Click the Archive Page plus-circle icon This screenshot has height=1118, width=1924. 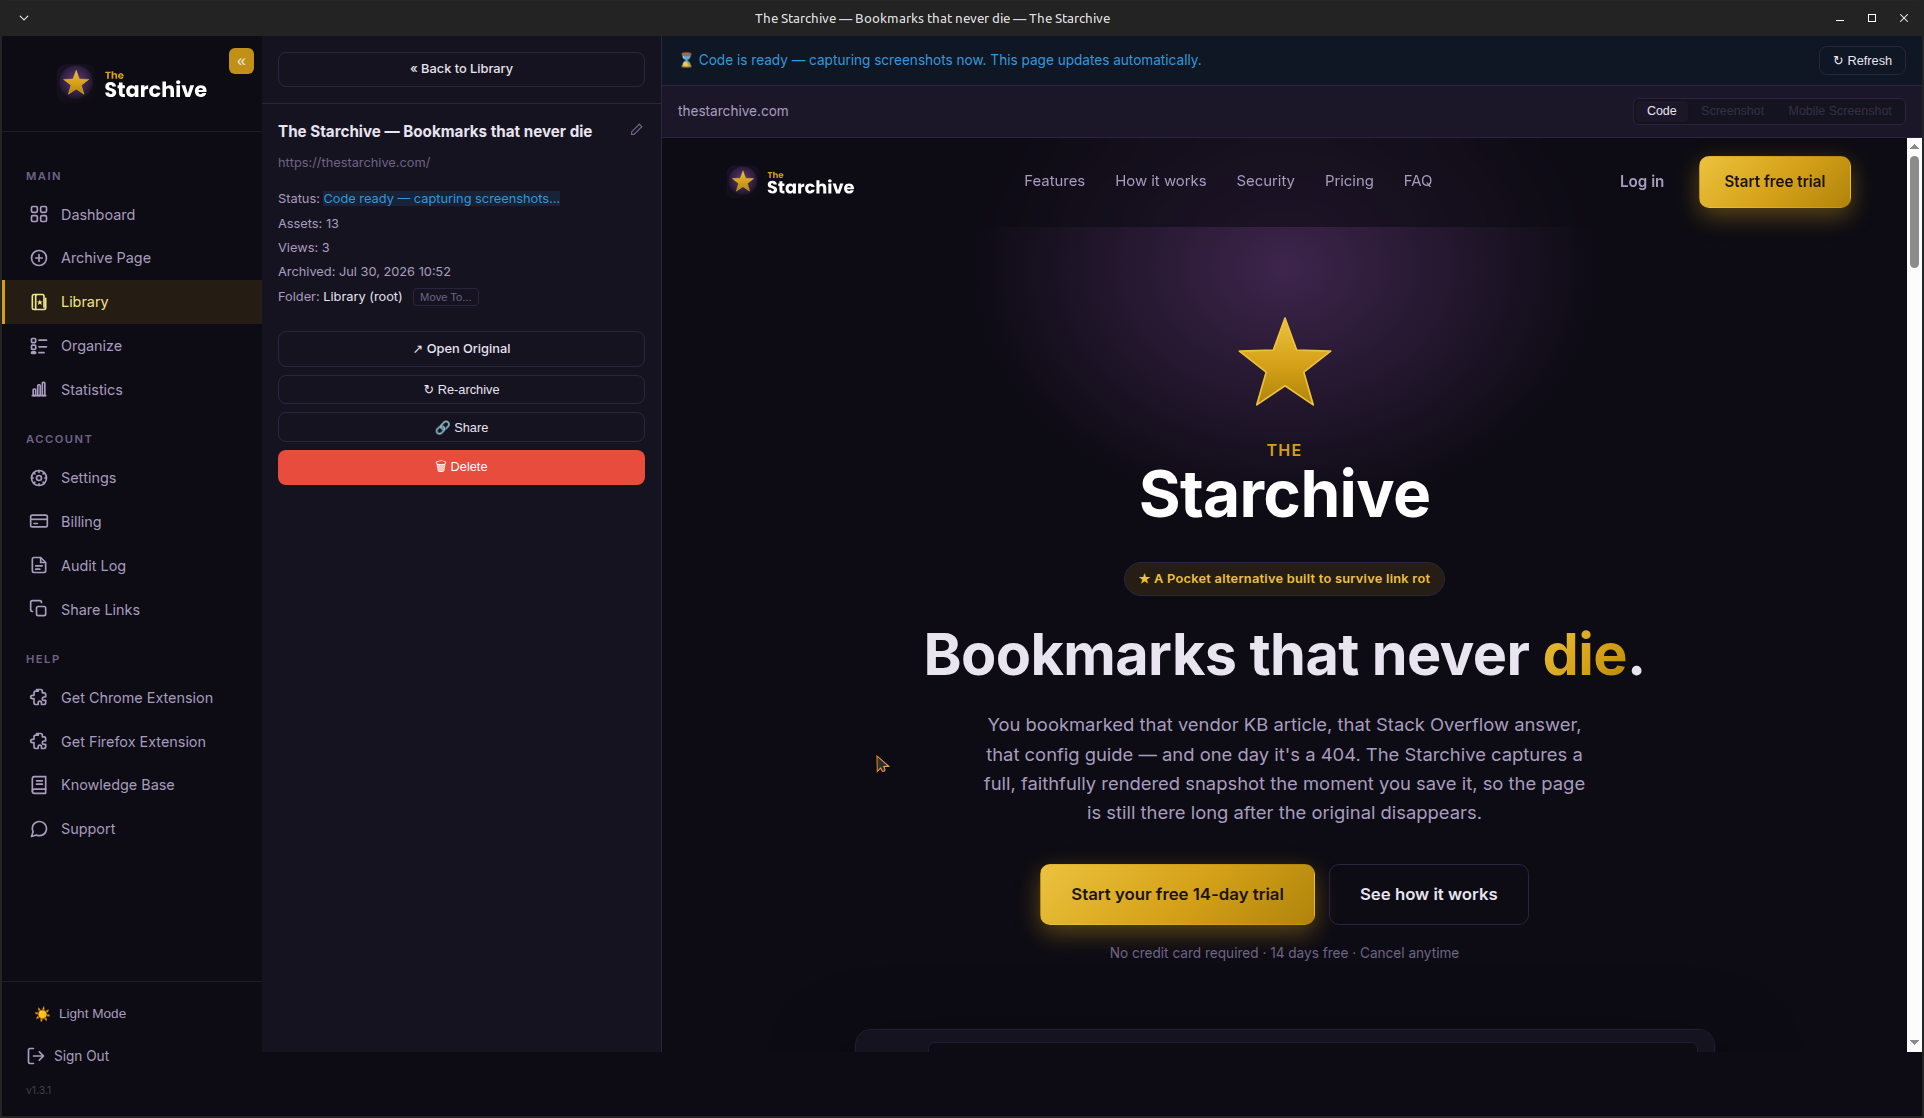click(x=39, y=258)
